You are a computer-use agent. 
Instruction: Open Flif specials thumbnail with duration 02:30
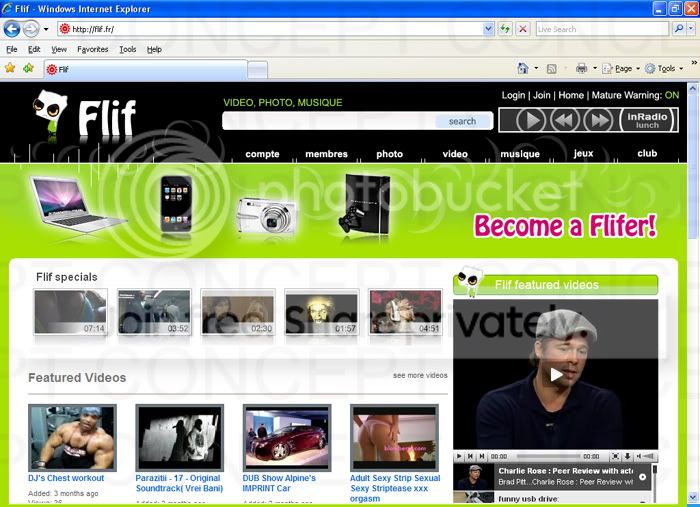click(238, 312)
